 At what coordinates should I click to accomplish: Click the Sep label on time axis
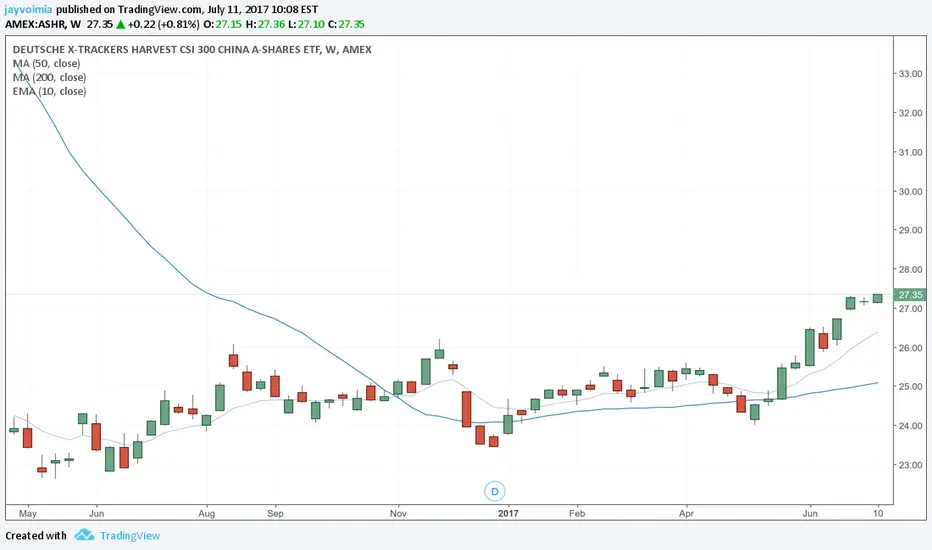pyautogui.click(x=275, y=513)
